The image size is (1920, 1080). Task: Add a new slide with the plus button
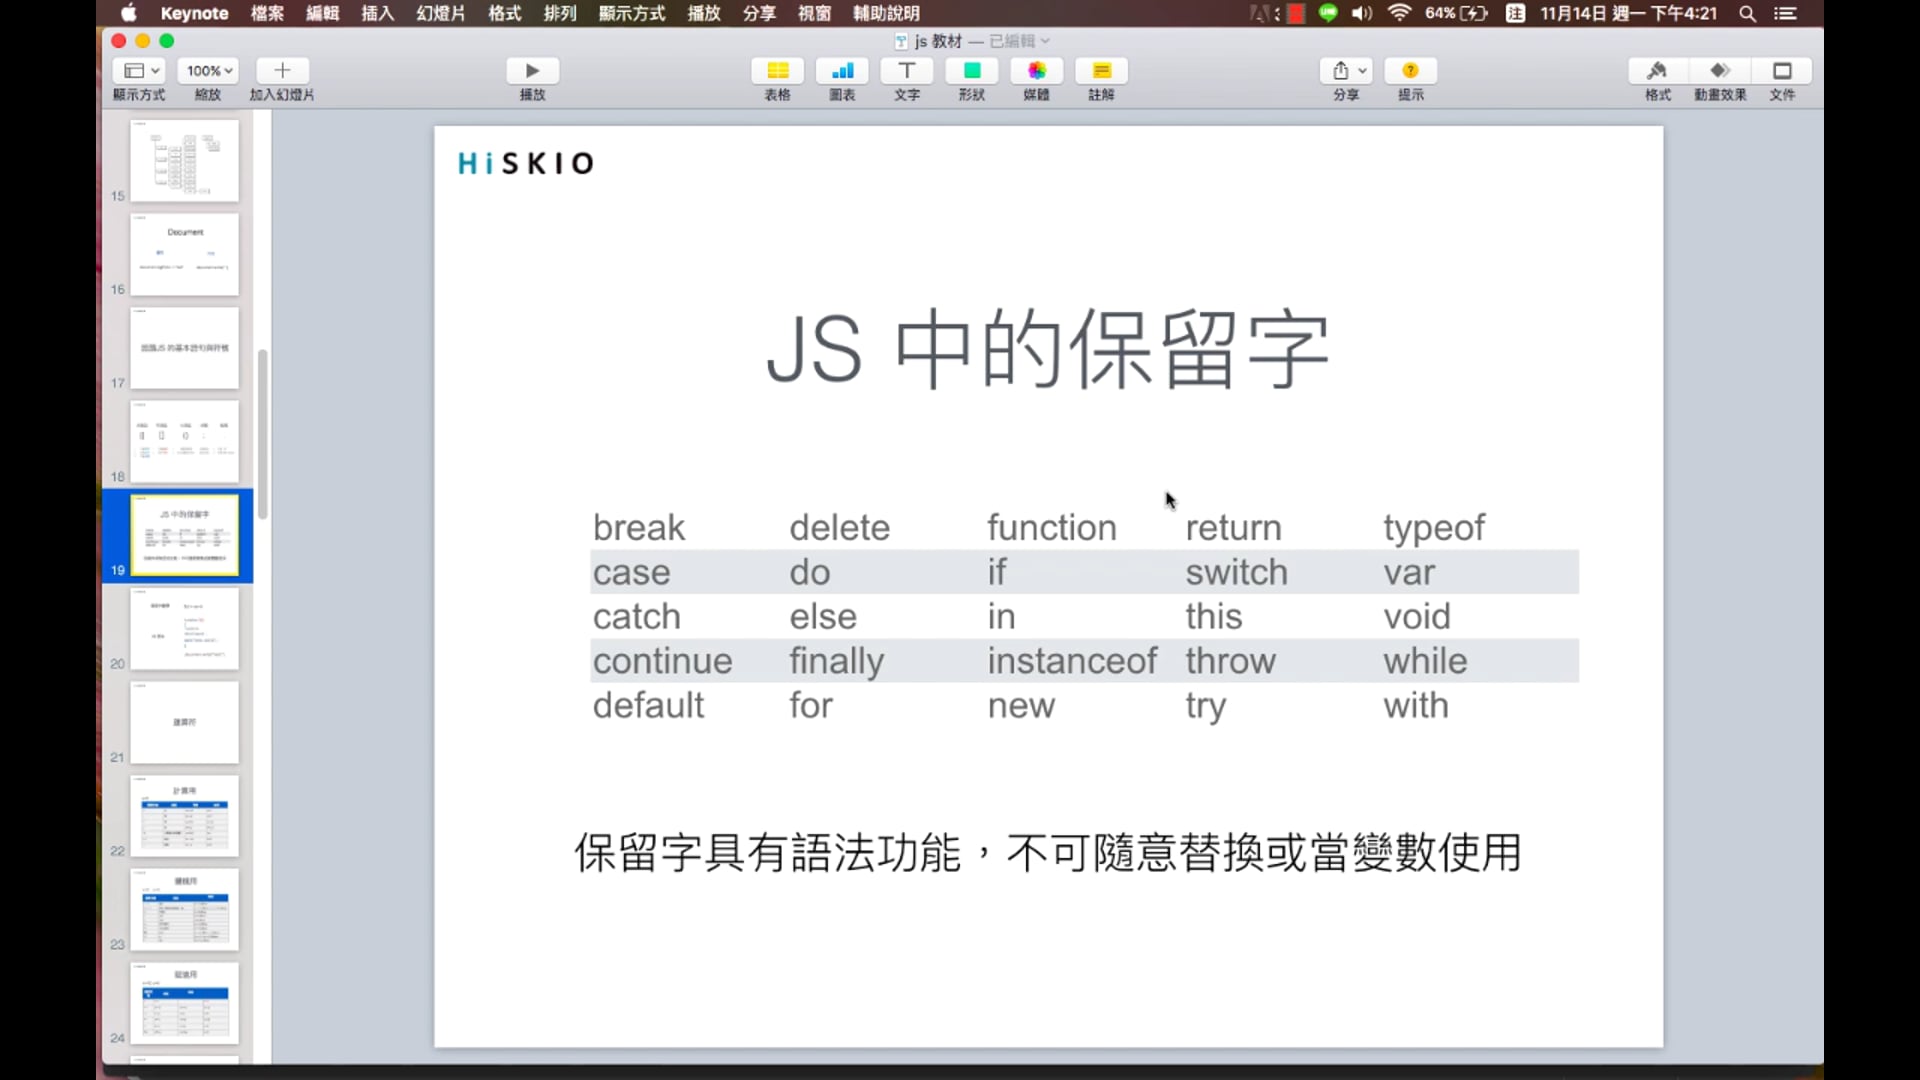[x=281, y=70]
